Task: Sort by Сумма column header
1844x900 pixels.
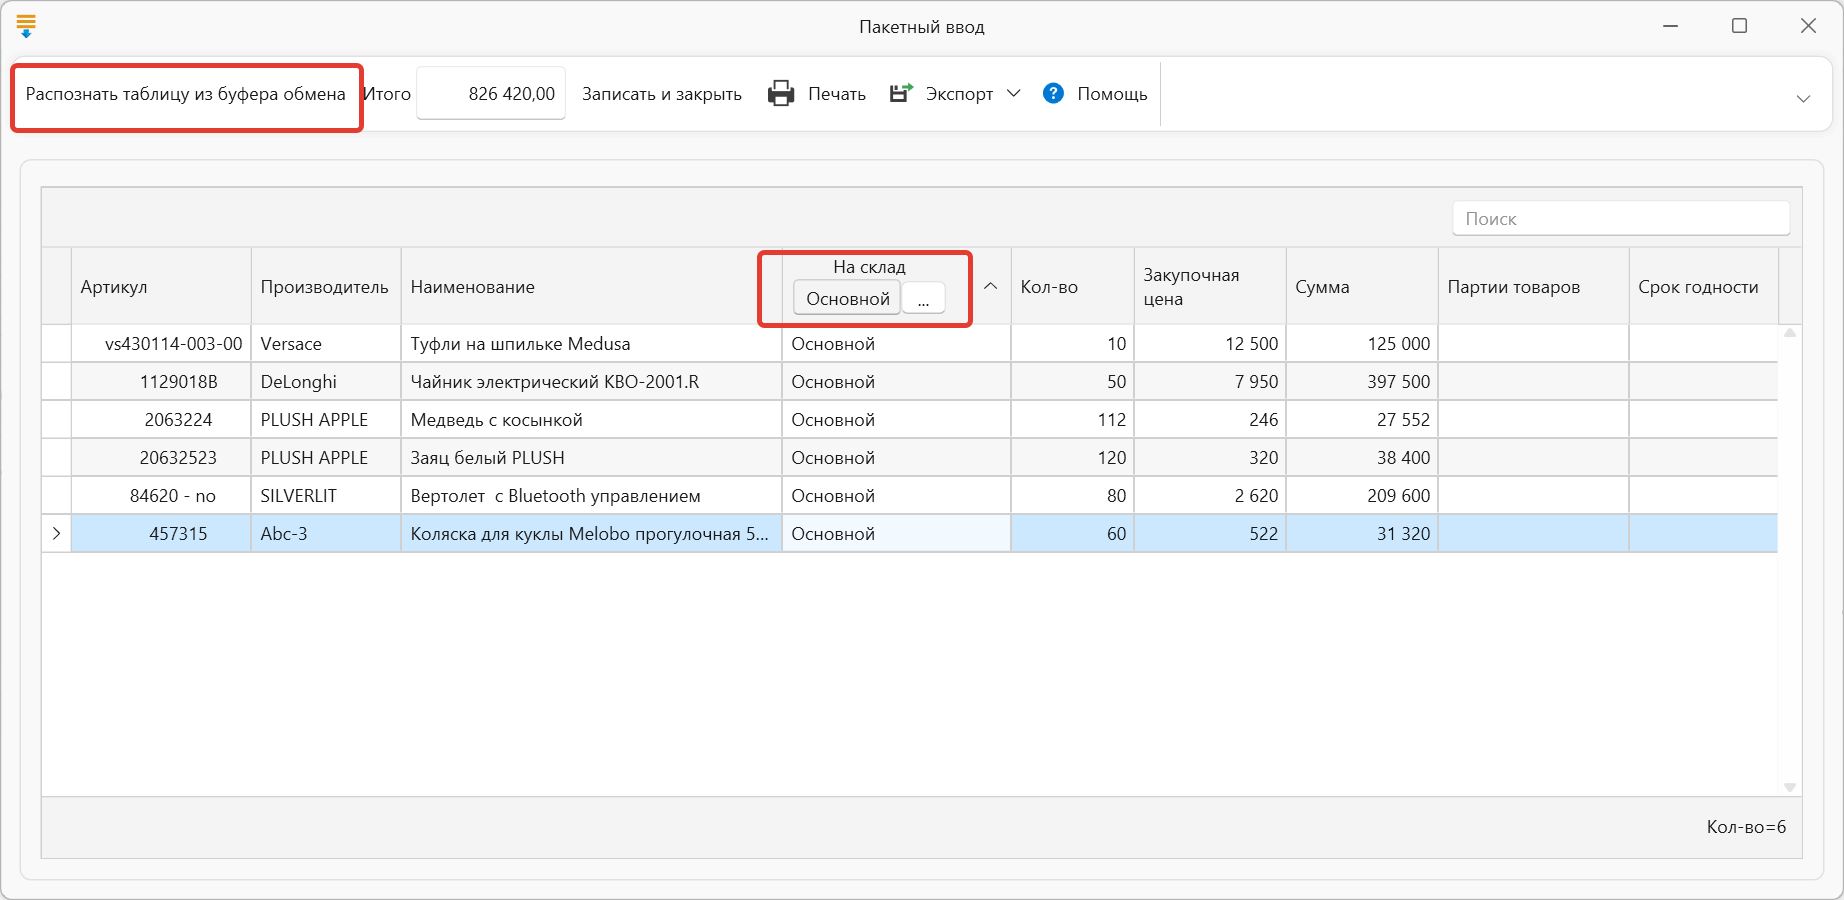Action: [x=1362, y=286]
